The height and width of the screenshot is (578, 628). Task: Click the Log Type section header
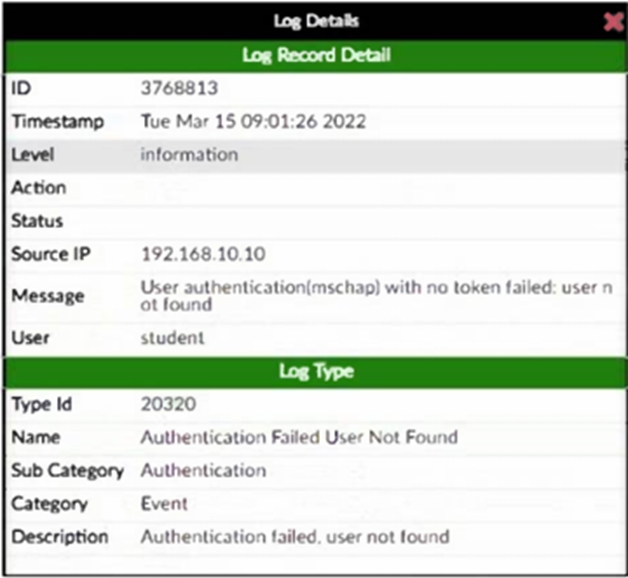click(x=316, y=372)
